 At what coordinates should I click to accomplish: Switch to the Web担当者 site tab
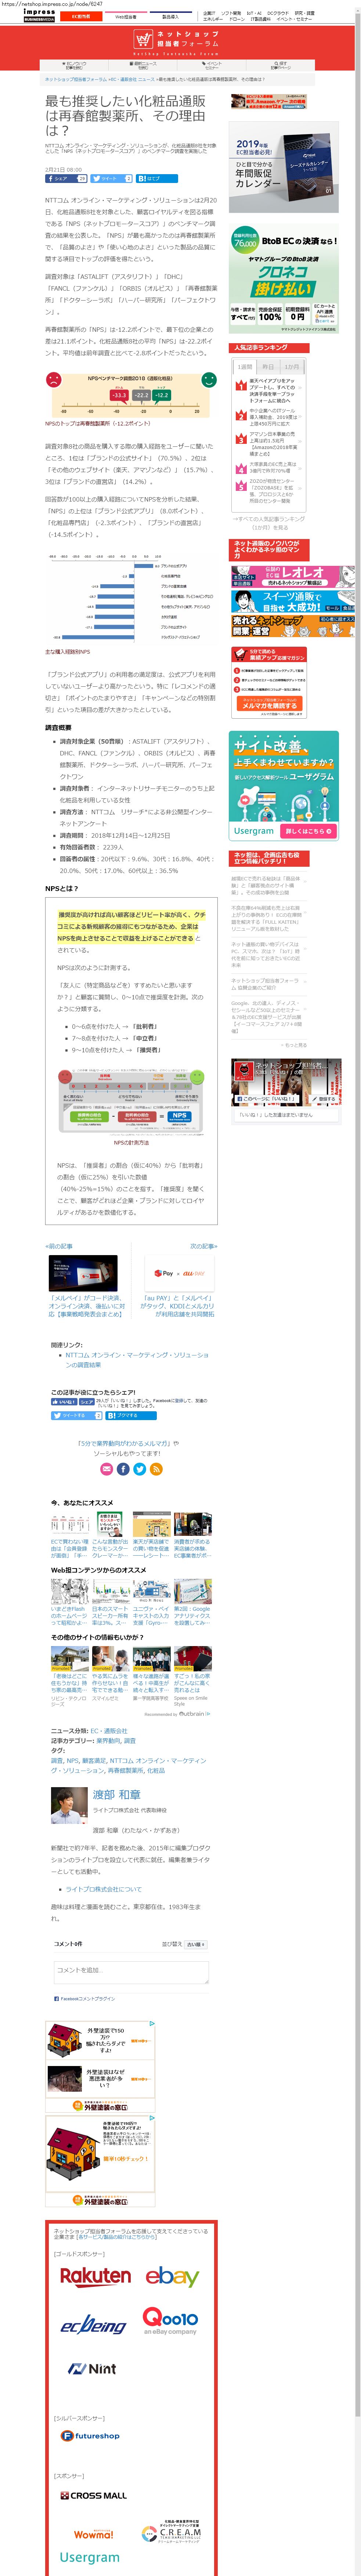(x=126, y=16)
